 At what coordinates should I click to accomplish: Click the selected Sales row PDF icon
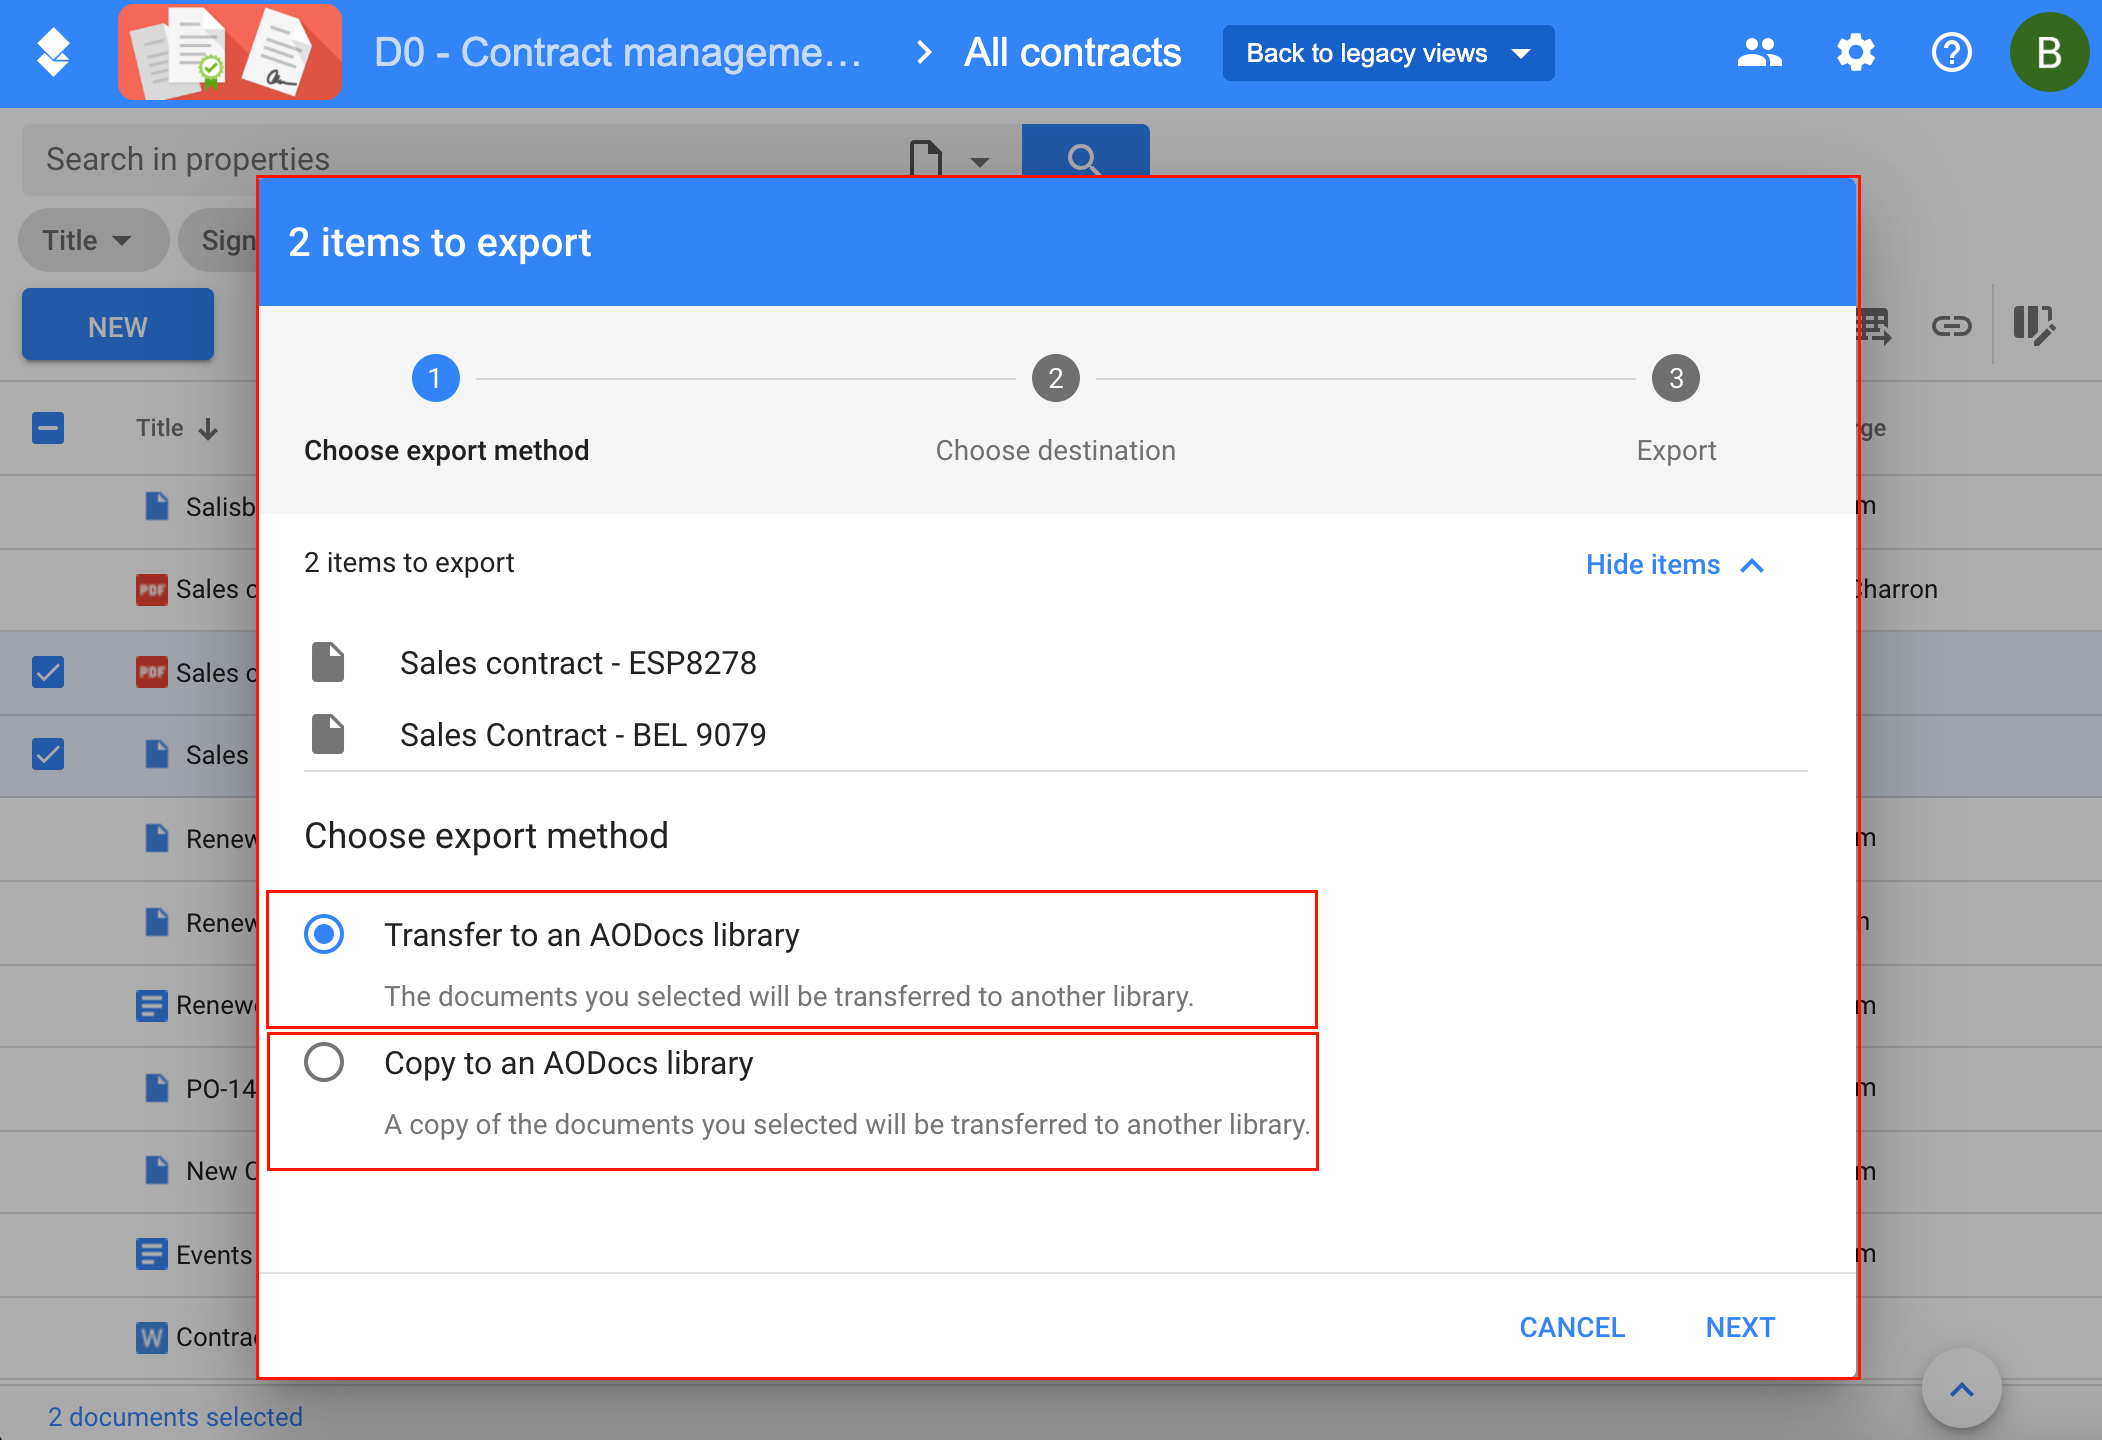click(152, 672)
